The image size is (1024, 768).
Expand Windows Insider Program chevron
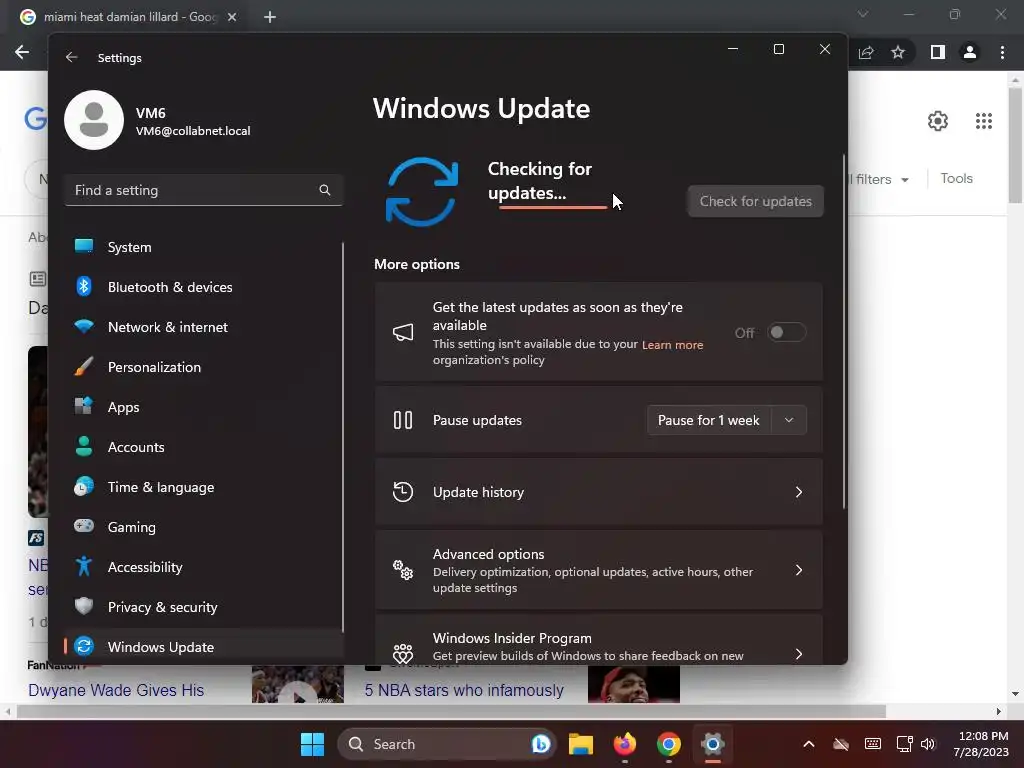[799, 654]
